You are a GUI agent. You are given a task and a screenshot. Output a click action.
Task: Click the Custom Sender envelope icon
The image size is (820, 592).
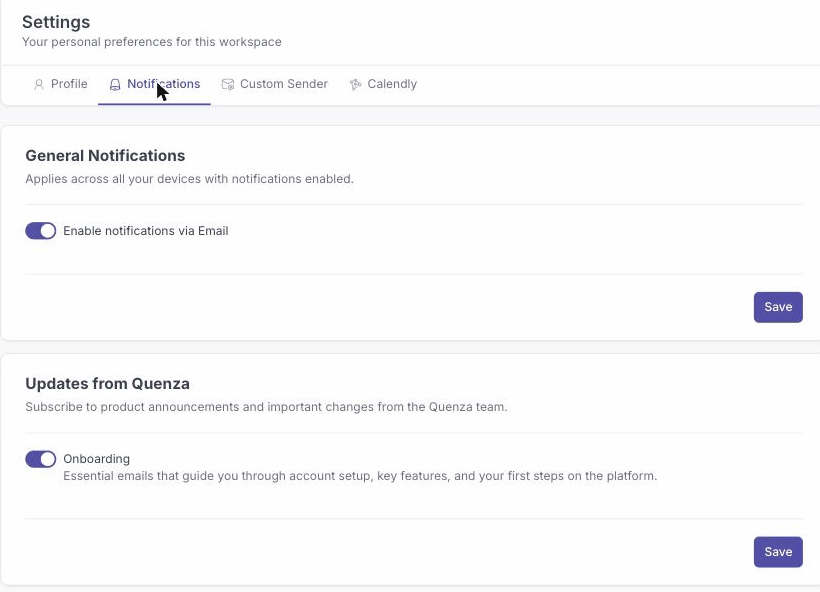(x=227, y=84)
